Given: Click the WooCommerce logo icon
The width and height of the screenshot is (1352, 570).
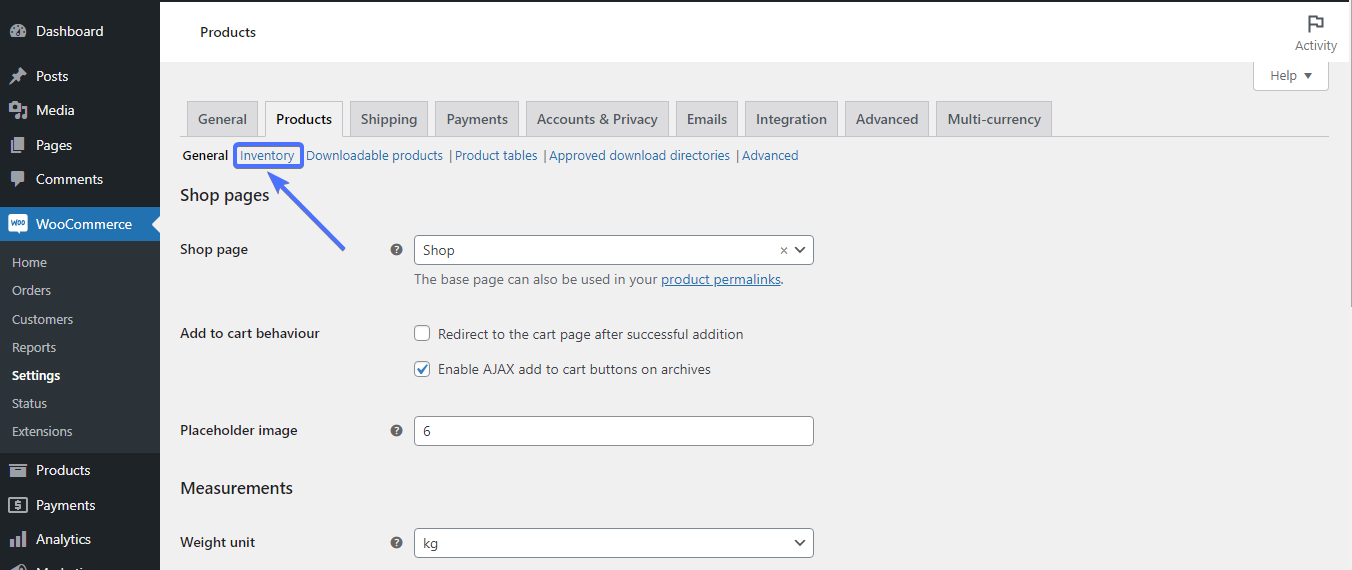Looking at the screenshot, I should click(18, 224).
